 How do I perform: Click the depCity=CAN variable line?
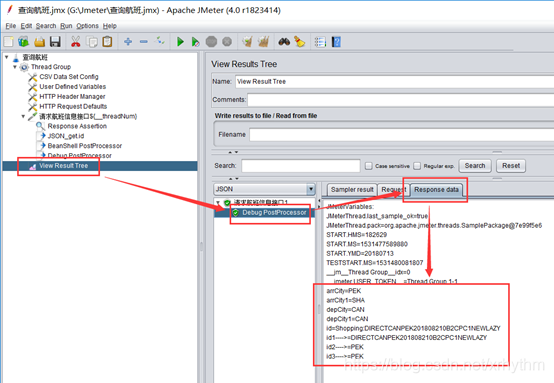(x=345, y=310)
